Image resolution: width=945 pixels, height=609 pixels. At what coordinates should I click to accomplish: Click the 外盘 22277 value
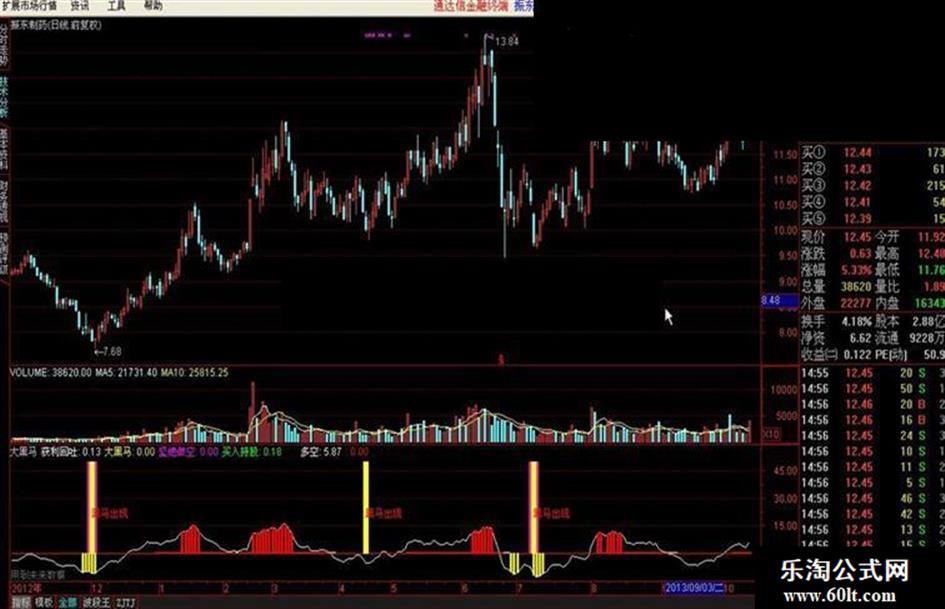click(856, 303)
